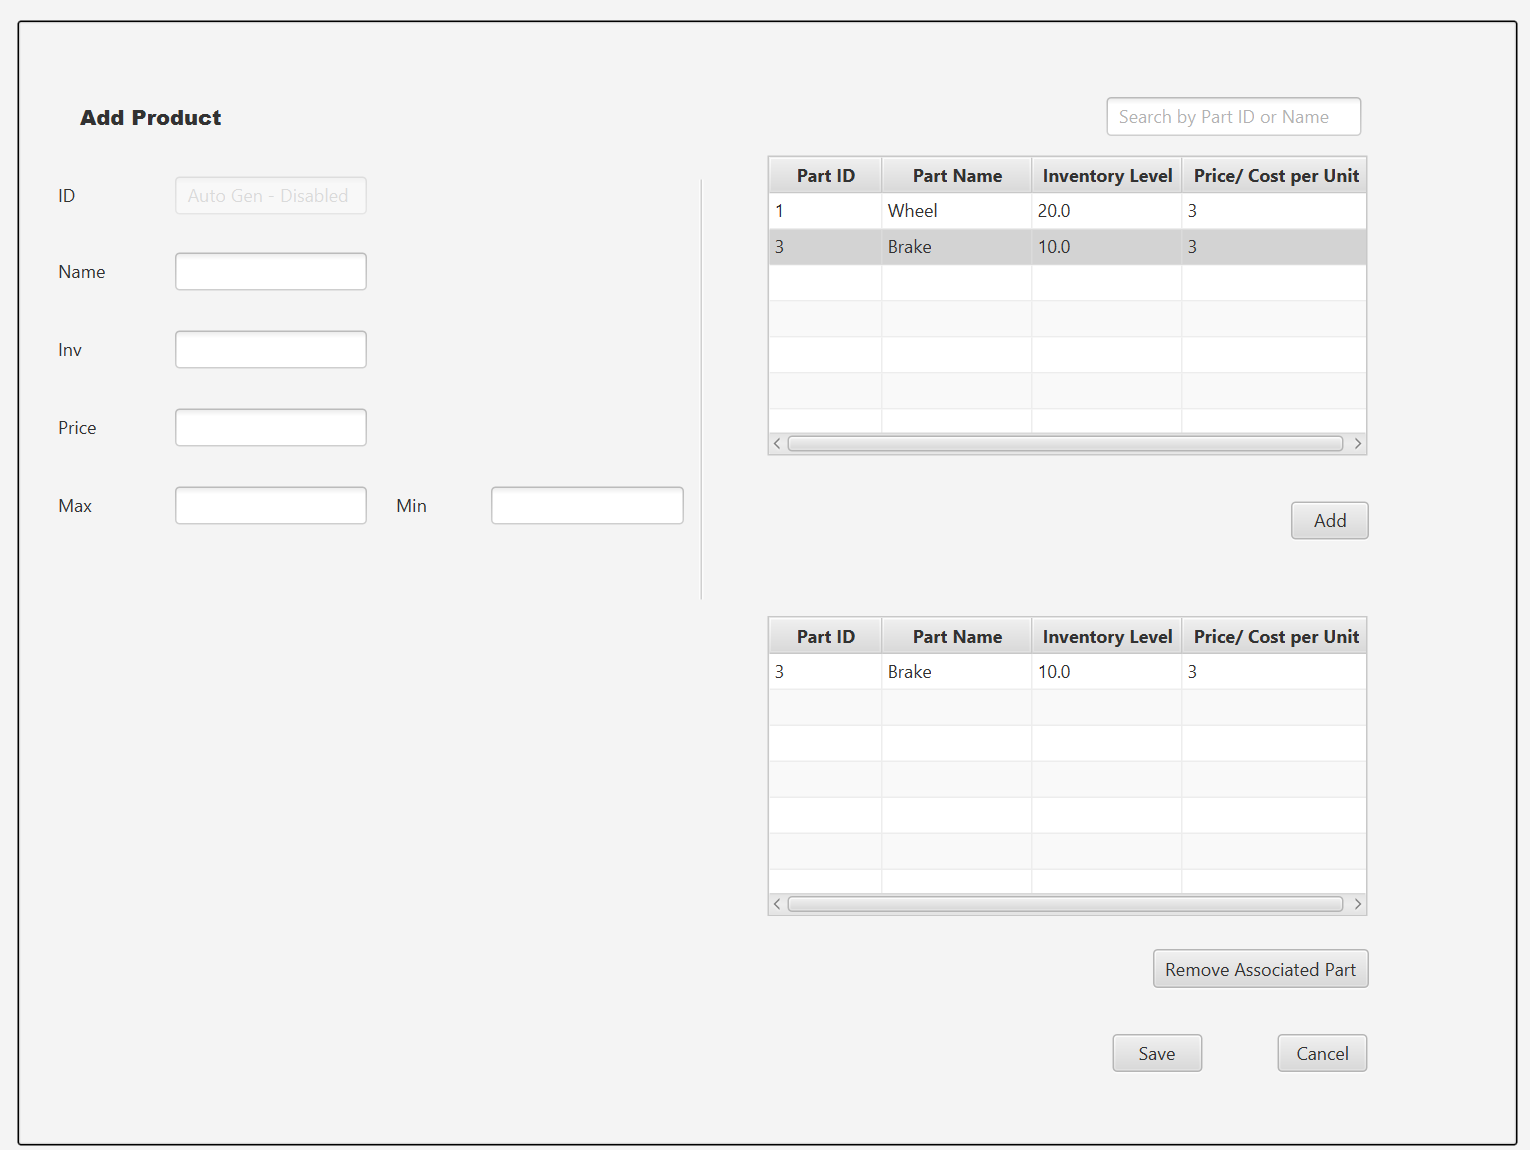Image resolution: width=1530 pixels, height=1150 pixels.
Task: Select the Wheel row in the parts table
Action: [1067, 211]
